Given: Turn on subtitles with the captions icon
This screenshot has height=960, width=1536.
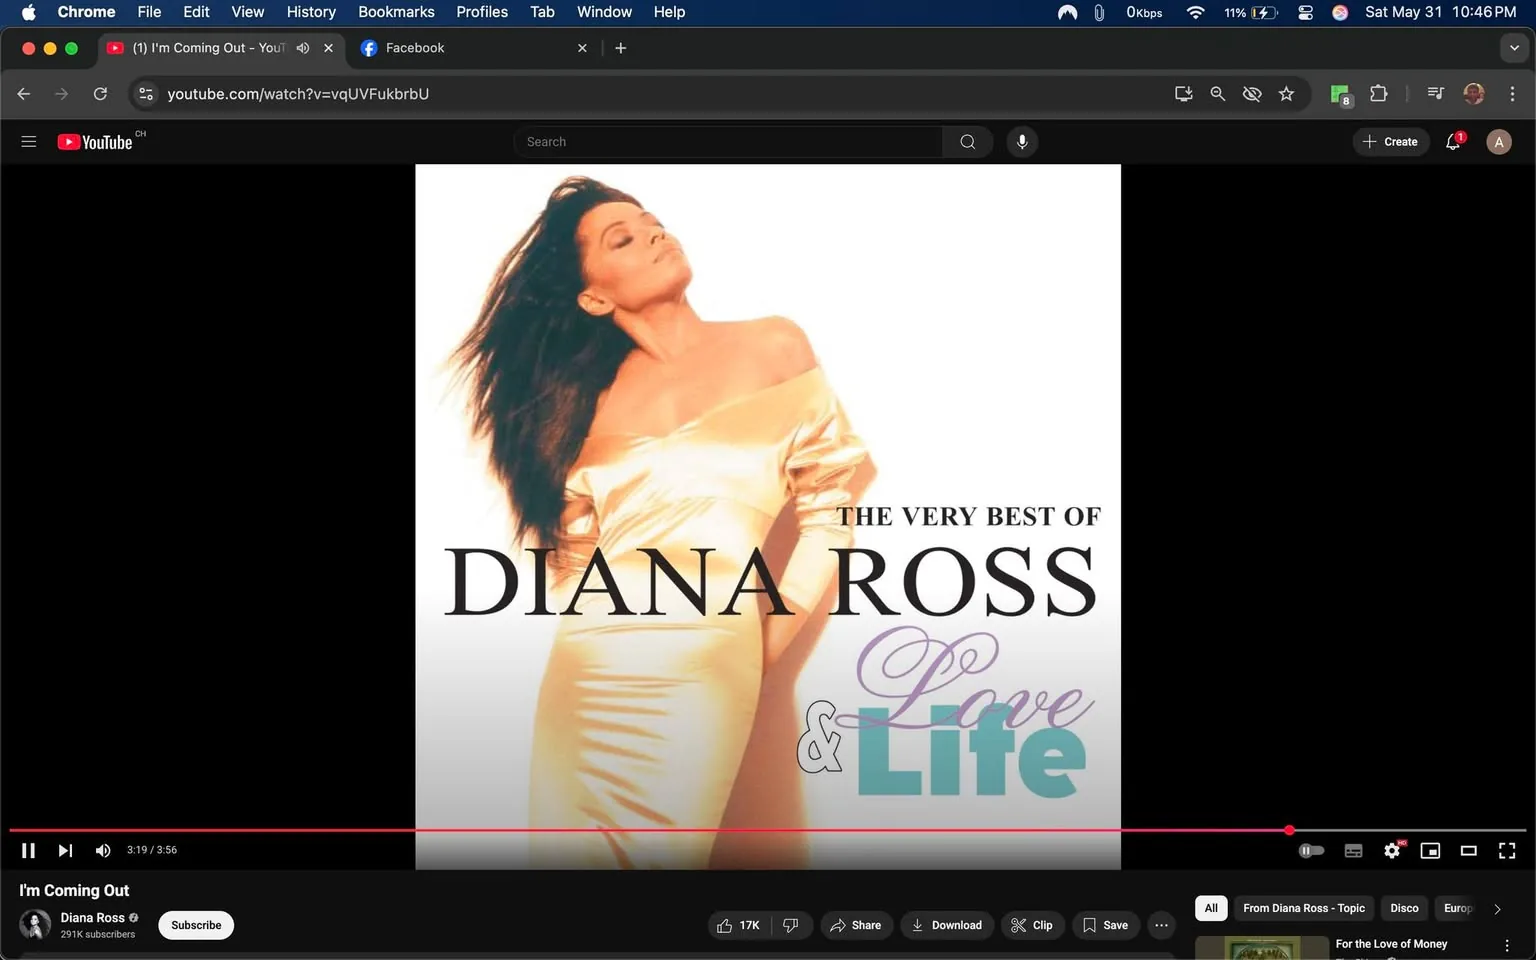Looking at the screenshot, I should click(1353, 850).
